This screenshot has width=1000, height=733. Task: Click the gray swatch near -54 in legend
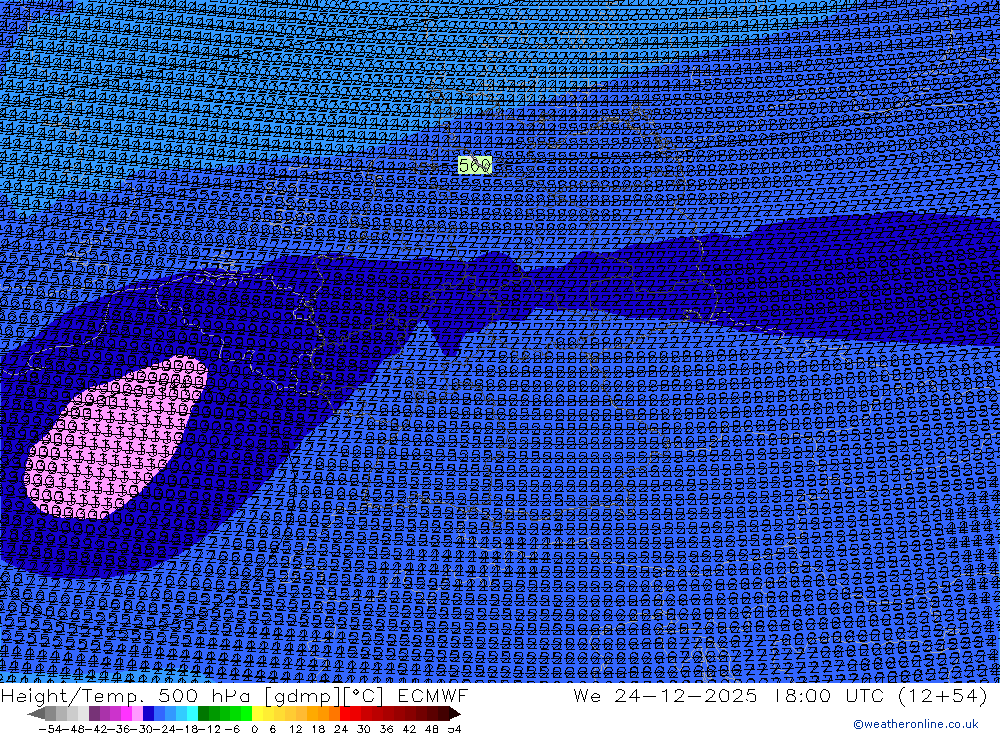[x=52, y=714]
